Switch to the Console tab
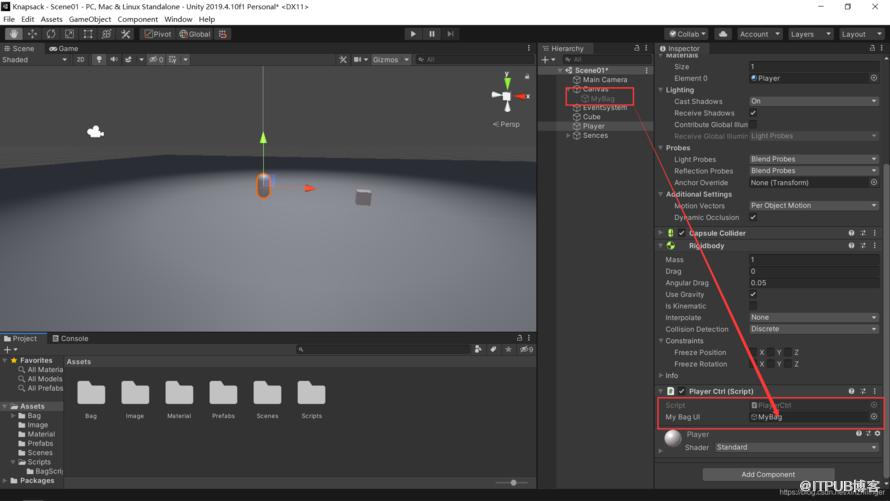Viewport: 890px width, 501px height. pyautogui.click(x=70, y=339)
